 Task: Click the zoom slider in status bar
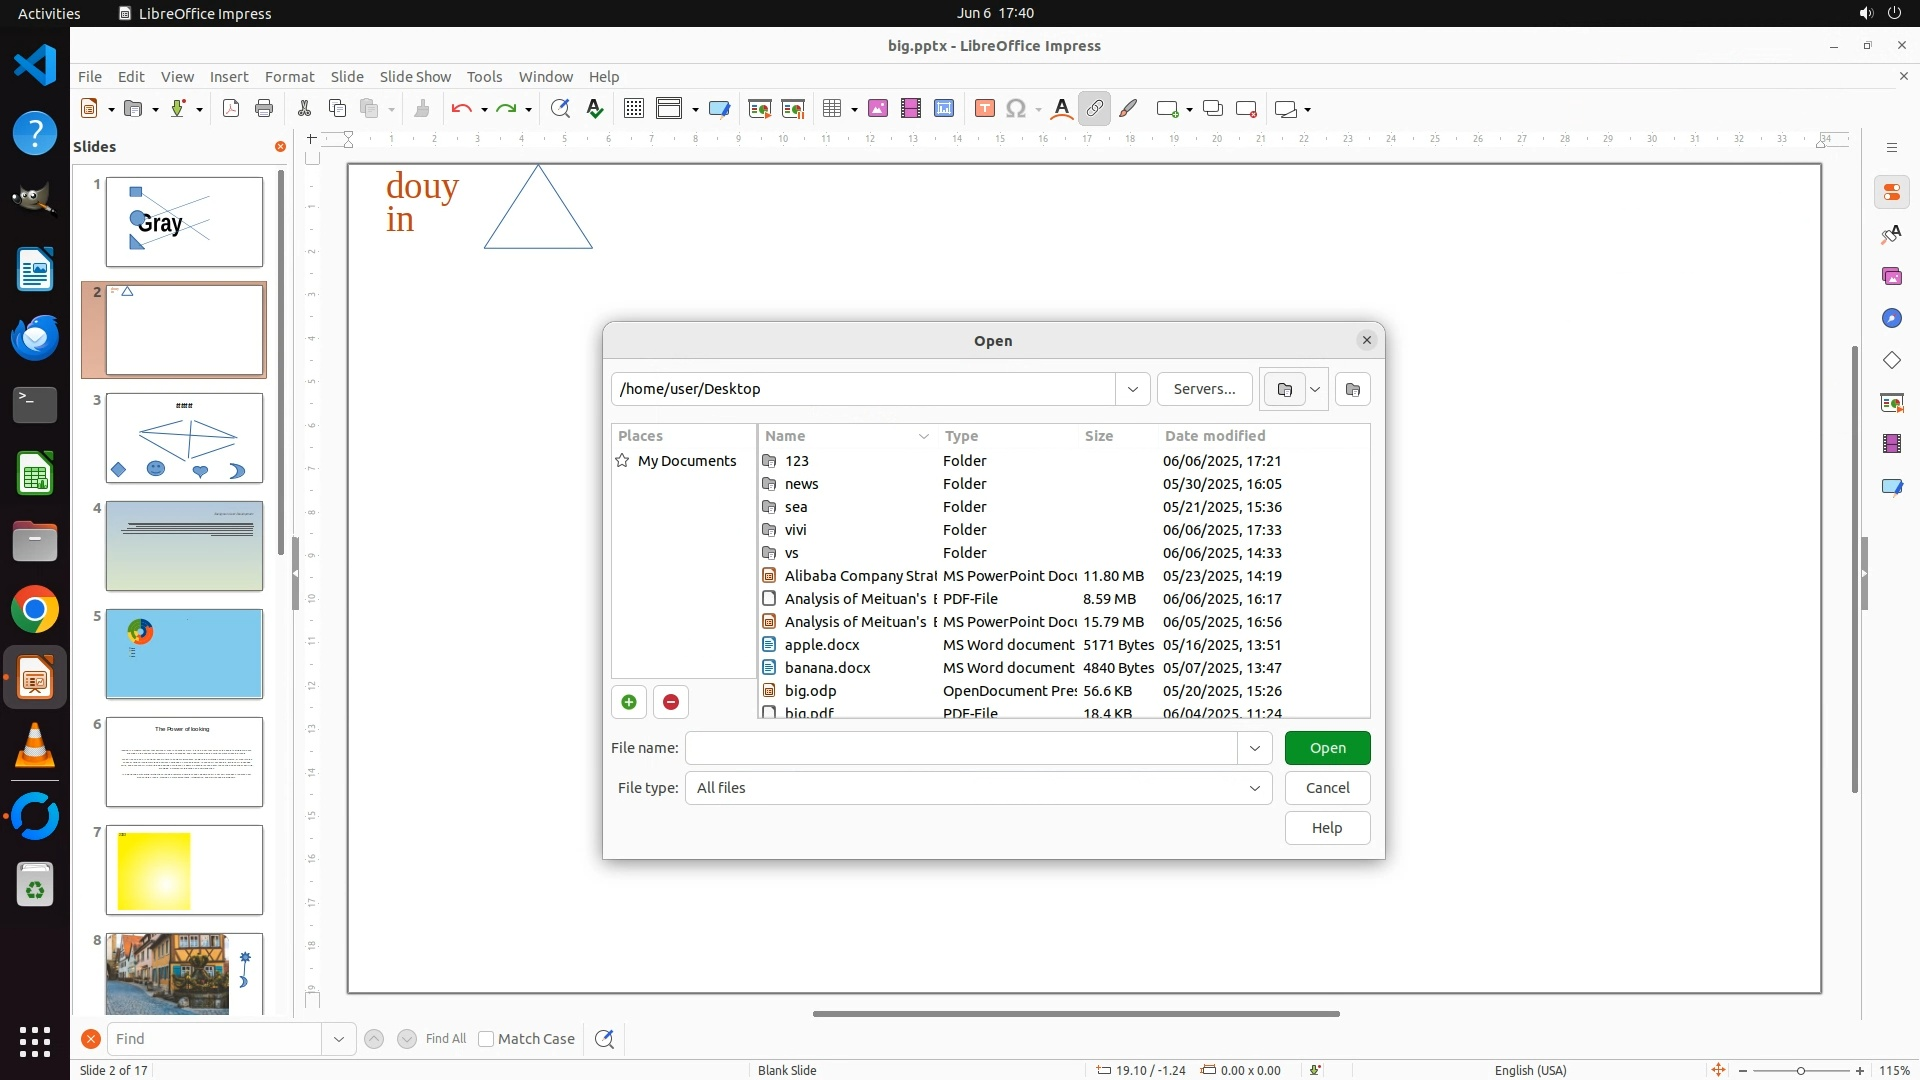[1800, 1070]
